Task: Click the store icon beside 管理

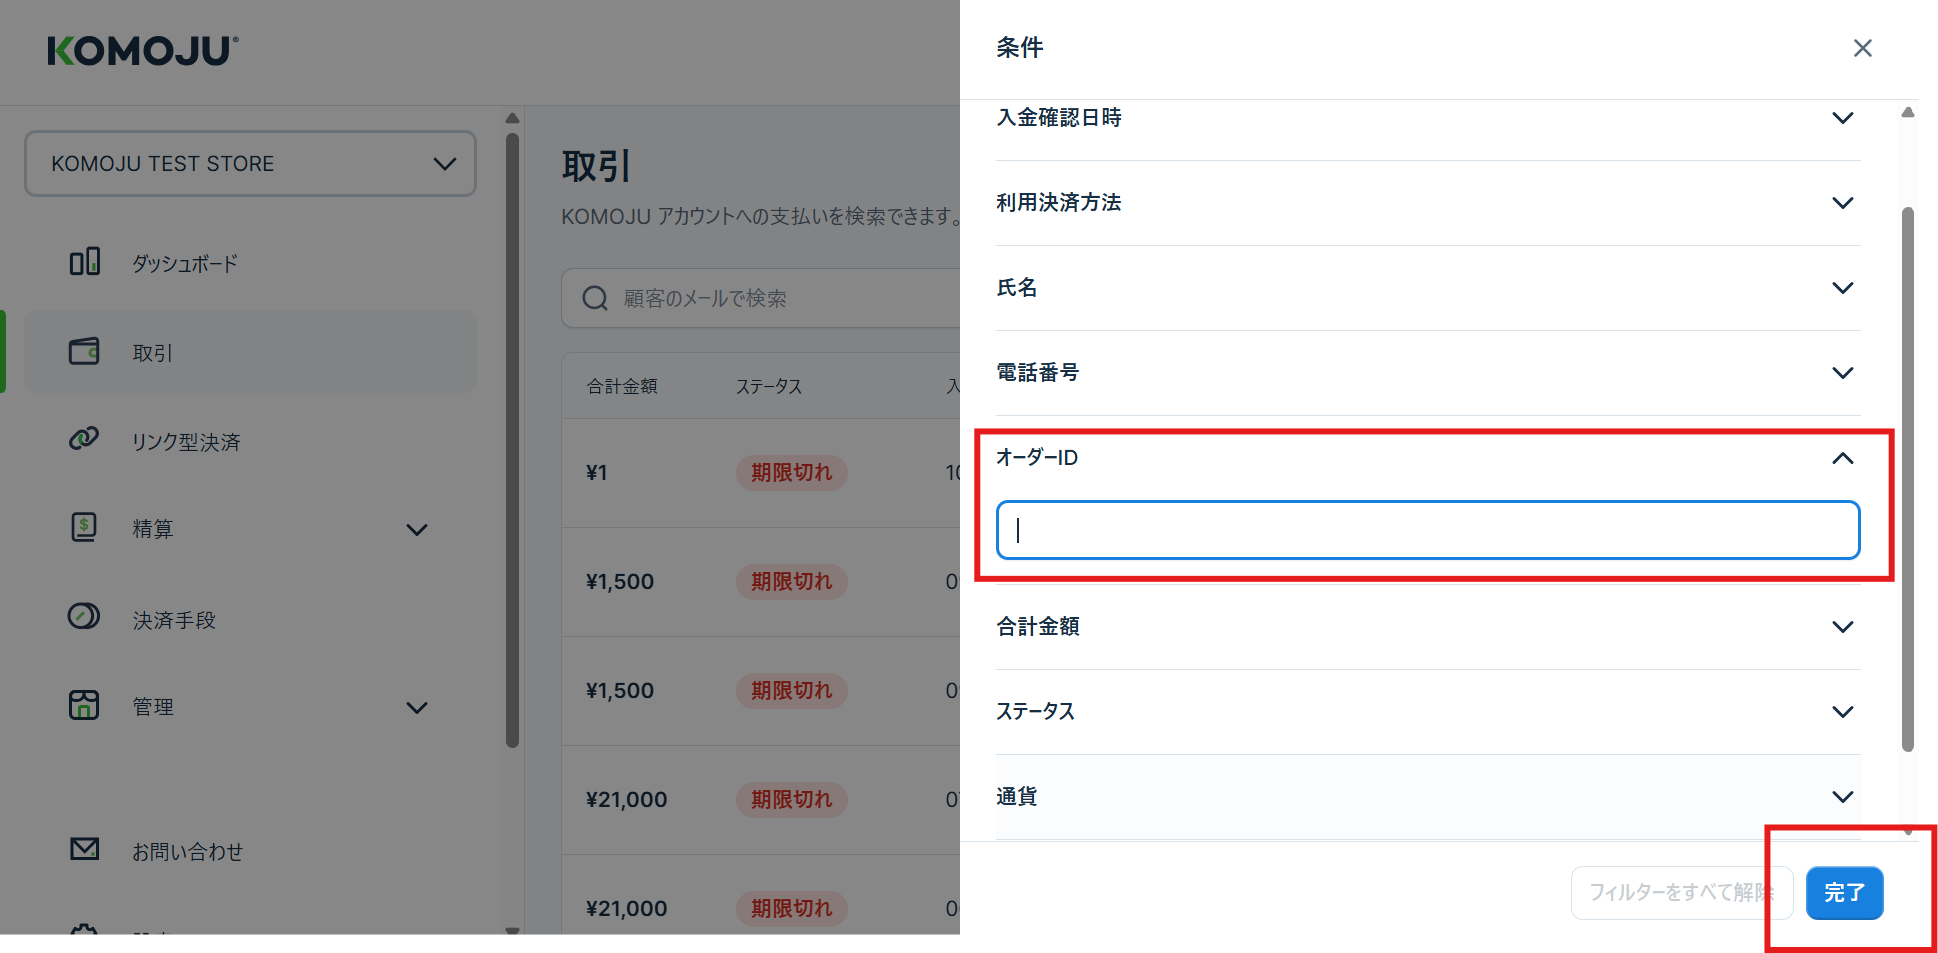Action: pyautogui.click(x=84, y=705)
